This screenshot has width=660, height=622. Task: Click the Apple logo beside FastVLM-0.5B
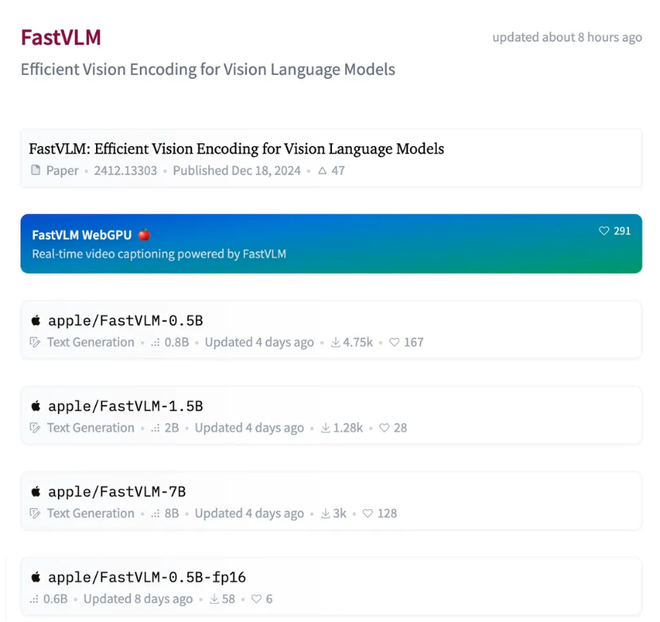[36, 321]
